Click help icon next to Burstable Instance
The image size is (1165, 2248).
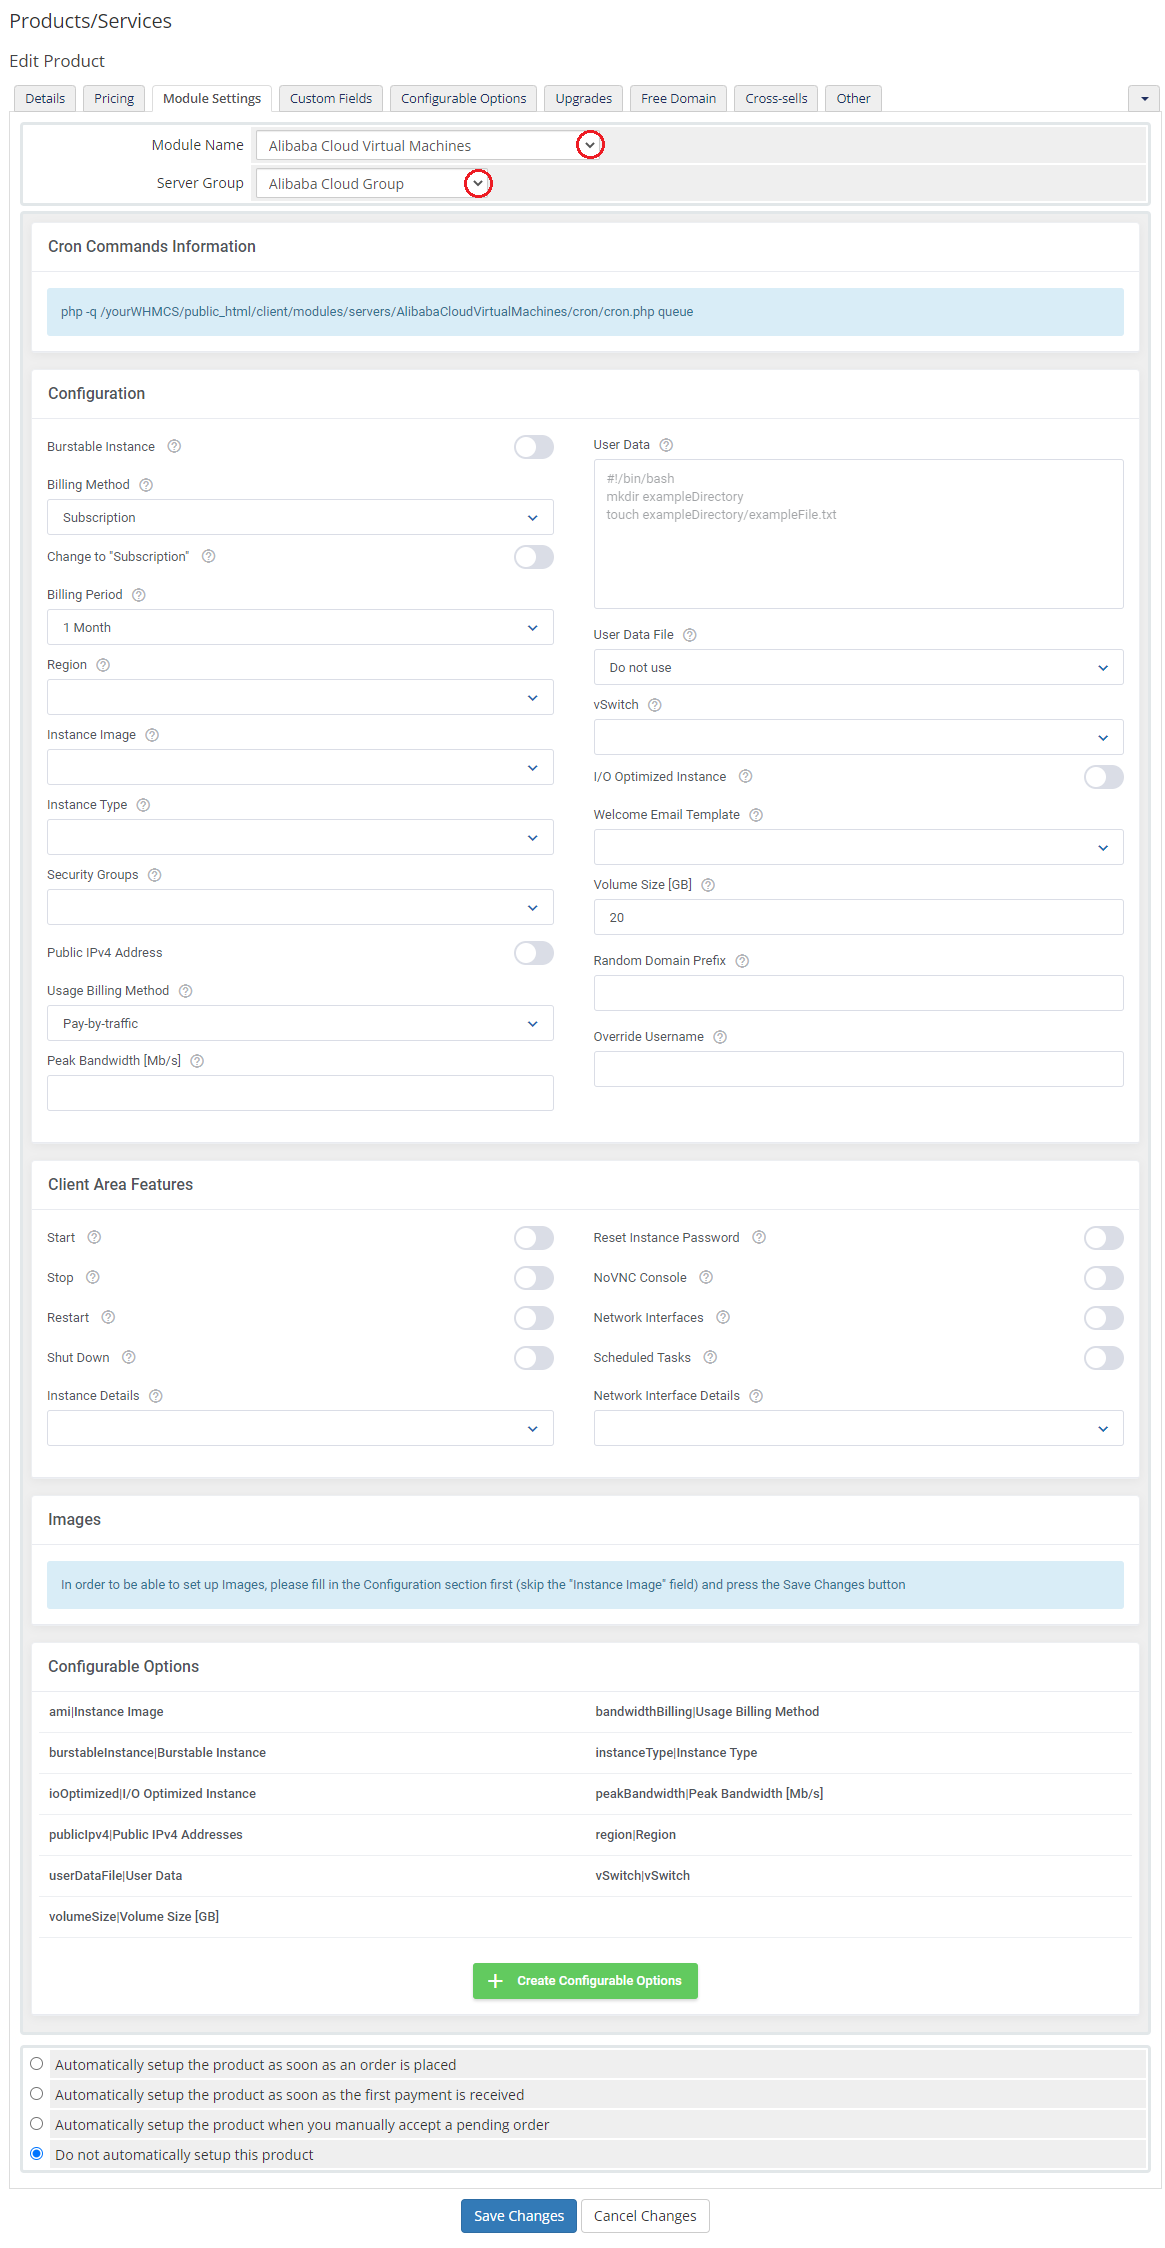174,446
